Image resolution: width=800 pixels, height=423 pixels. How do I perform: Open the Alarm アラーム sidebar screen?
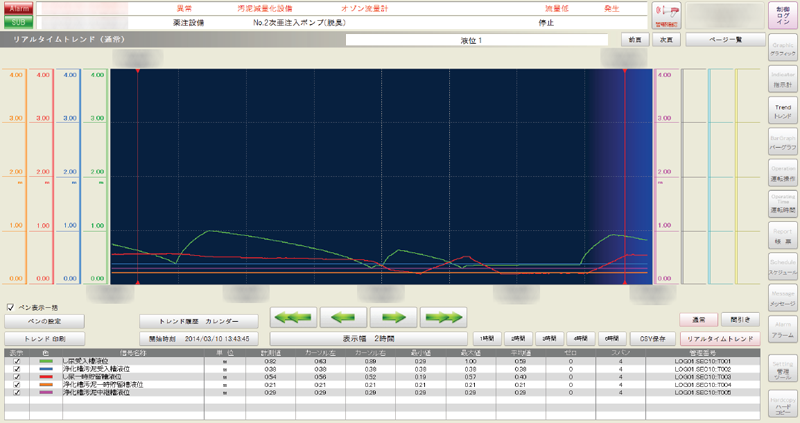coord(783,329)
